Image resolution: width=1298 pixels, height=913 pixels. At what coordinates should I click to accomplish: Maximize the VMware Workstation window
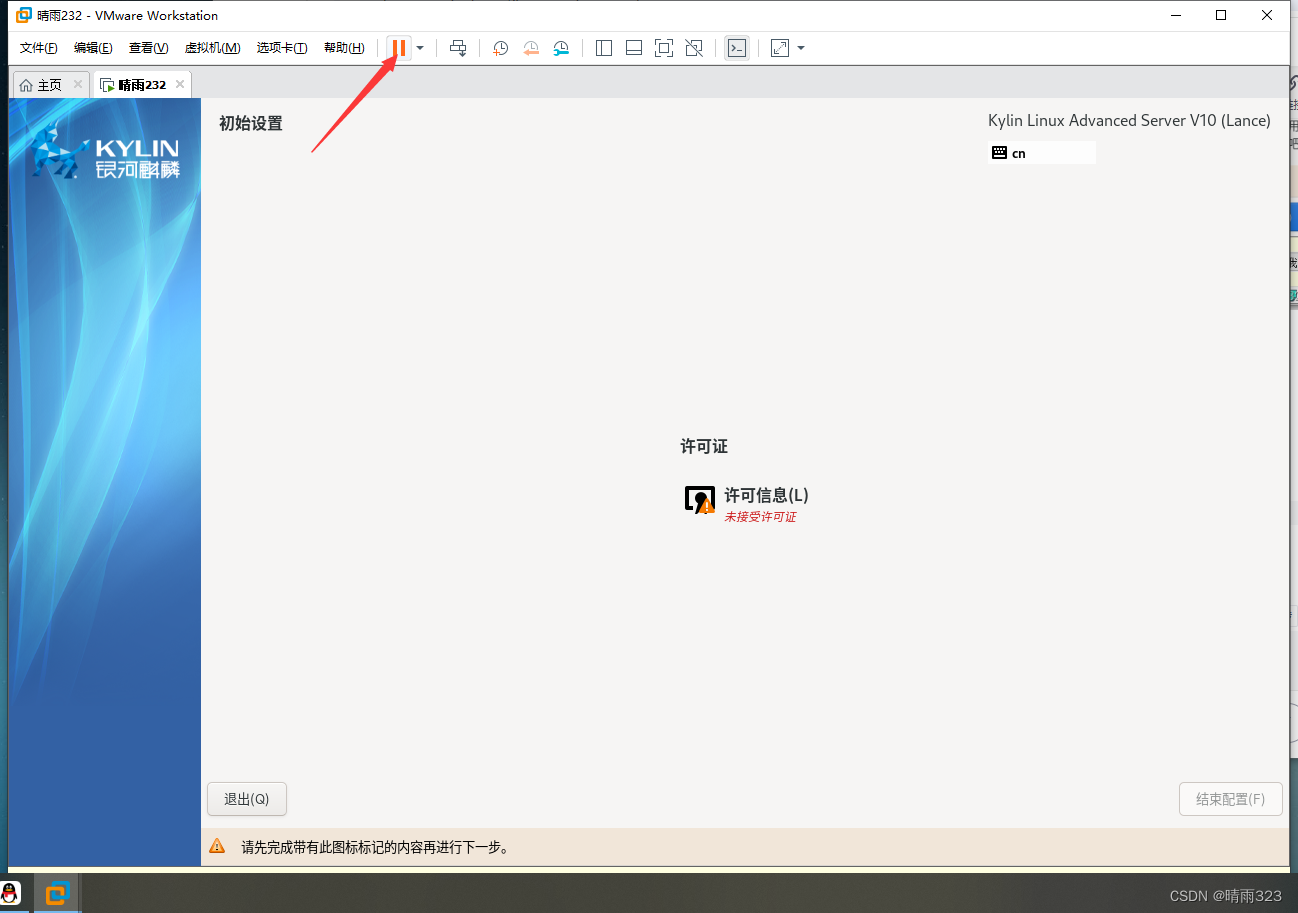pos(1221,15)
